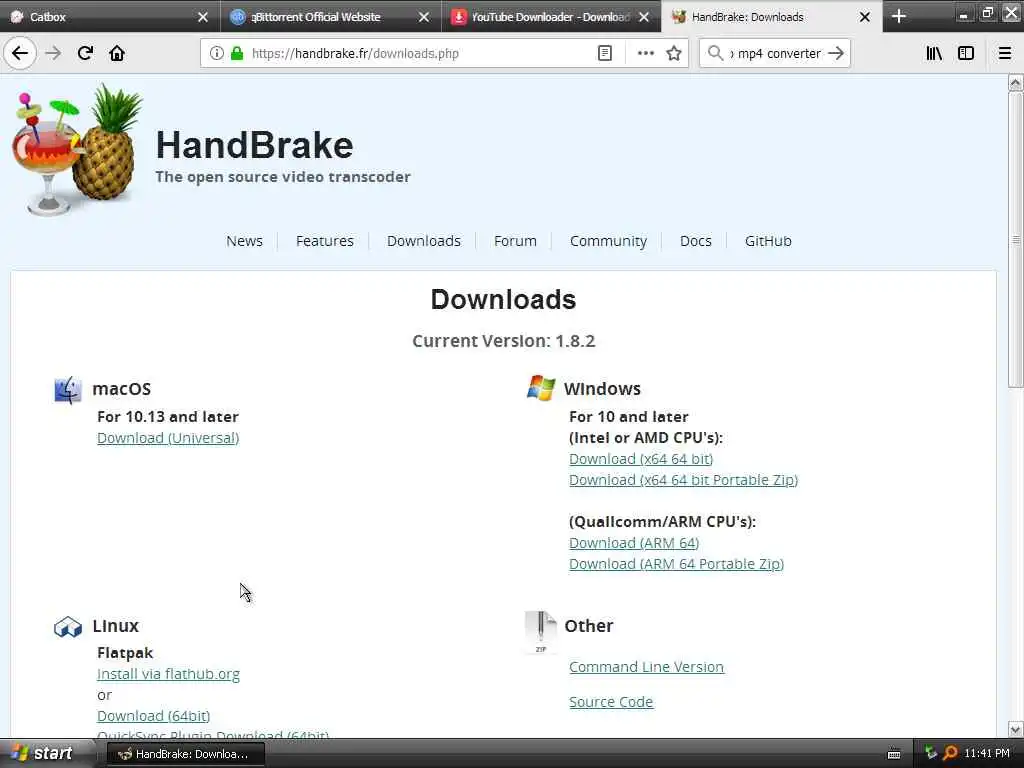The height and width of the screenshot is (768, 1024).
Task: Click the tray network connection icon
Action: [931, 753]
